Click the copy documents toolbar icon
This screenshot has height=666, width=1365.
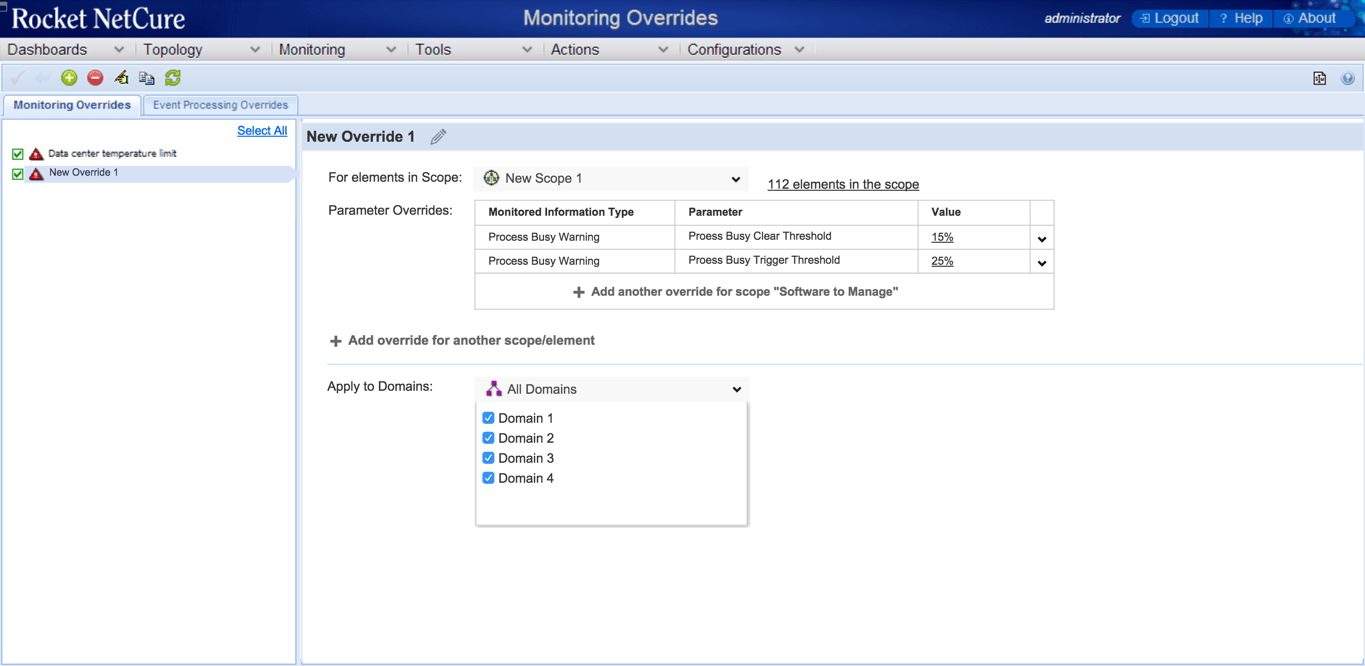click(147, 78)
